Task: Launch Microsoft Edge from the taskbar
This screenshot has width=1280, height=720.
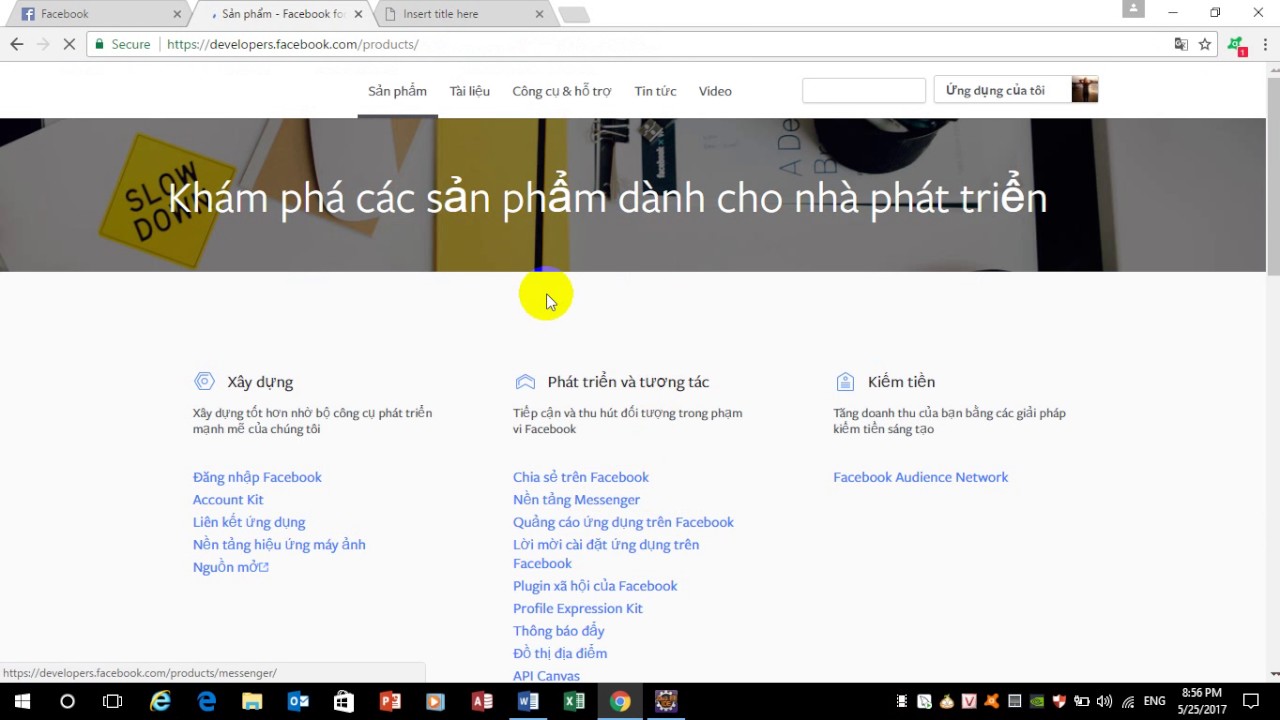Action: (x=206, y=701)
